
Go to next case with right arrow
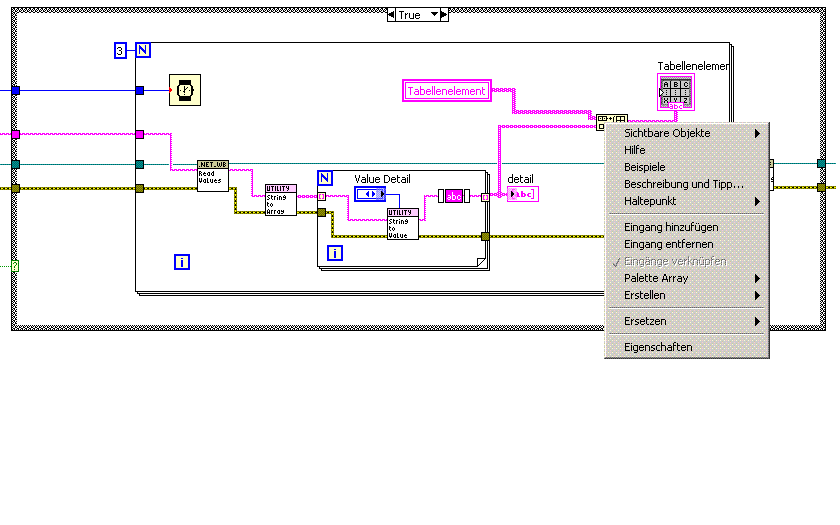(444, 15)
